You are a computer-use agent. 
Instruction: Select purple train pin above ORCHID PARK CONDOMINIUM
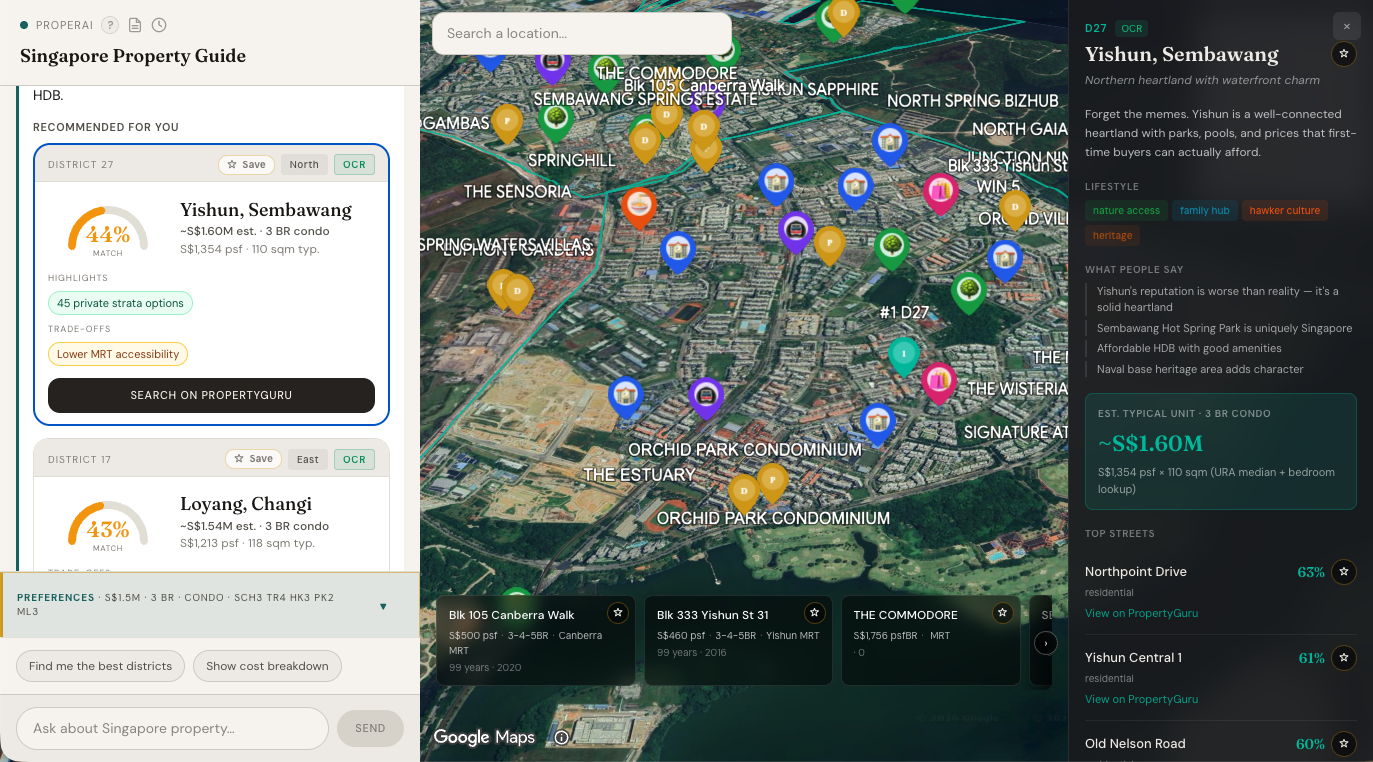(x=706, y=396)
